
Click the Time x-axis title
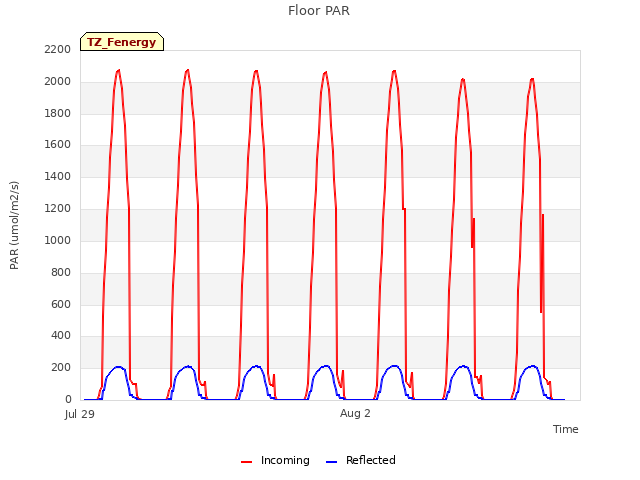tap(566, 429)
